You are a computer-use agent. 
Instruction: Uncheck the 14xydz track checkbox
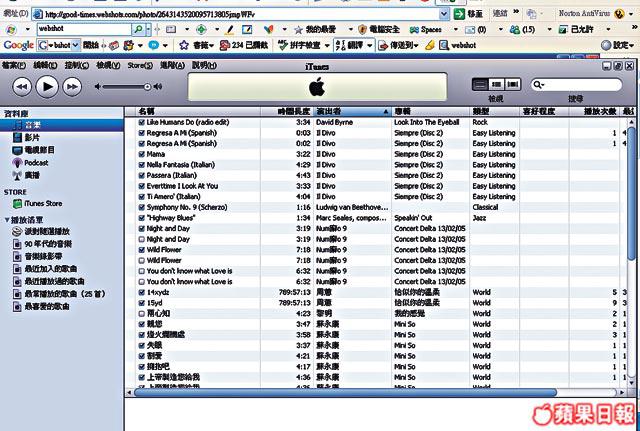[x=142, y=292]
